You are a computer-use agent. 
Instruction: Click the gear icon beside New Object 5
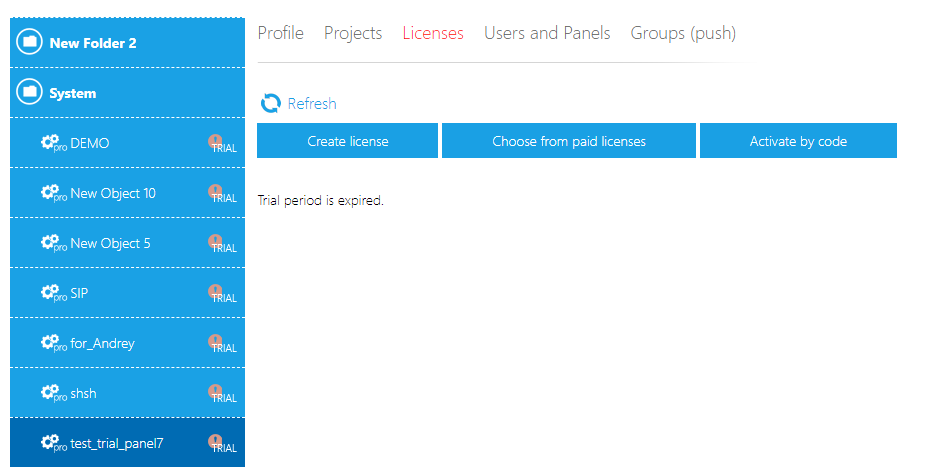[x=50, y=243]
